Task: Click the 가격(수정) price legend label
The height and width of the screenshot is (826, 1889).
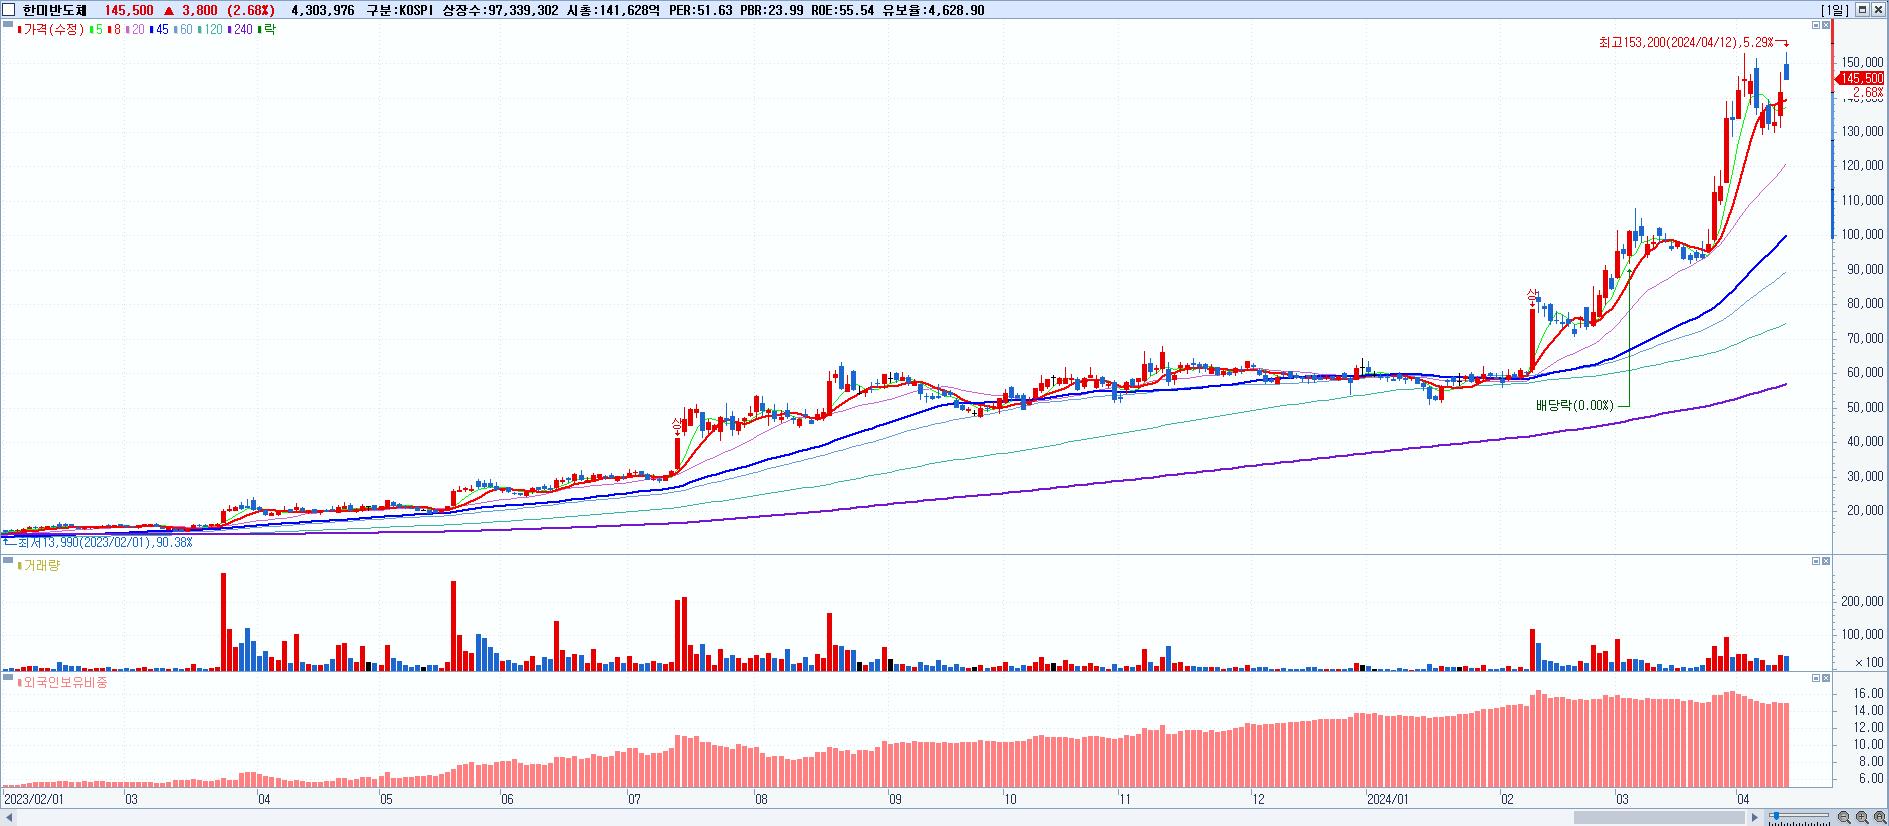Action: point(53,30)
